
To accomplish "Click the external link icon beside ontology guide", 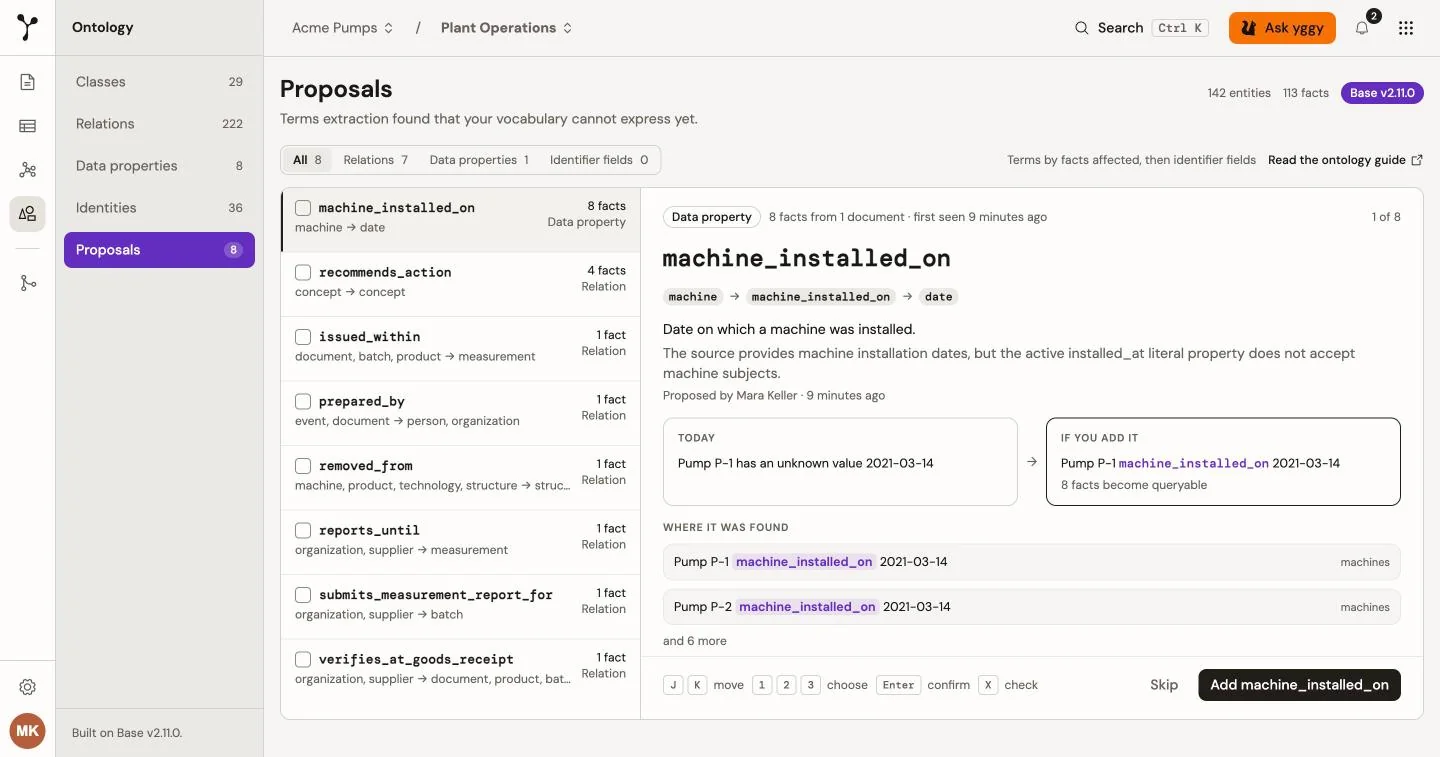I will pos(1417,160).
